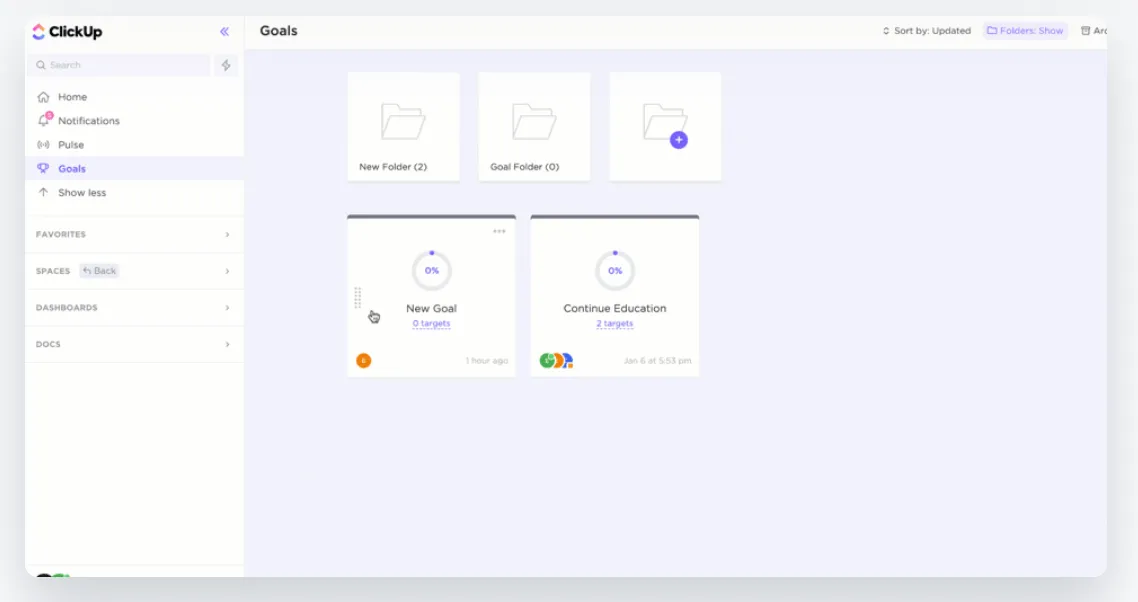The width and height of the screenshot is (1138, 602).
Task: Open the lightning bolt quick actions
Action: click(226, 65)
